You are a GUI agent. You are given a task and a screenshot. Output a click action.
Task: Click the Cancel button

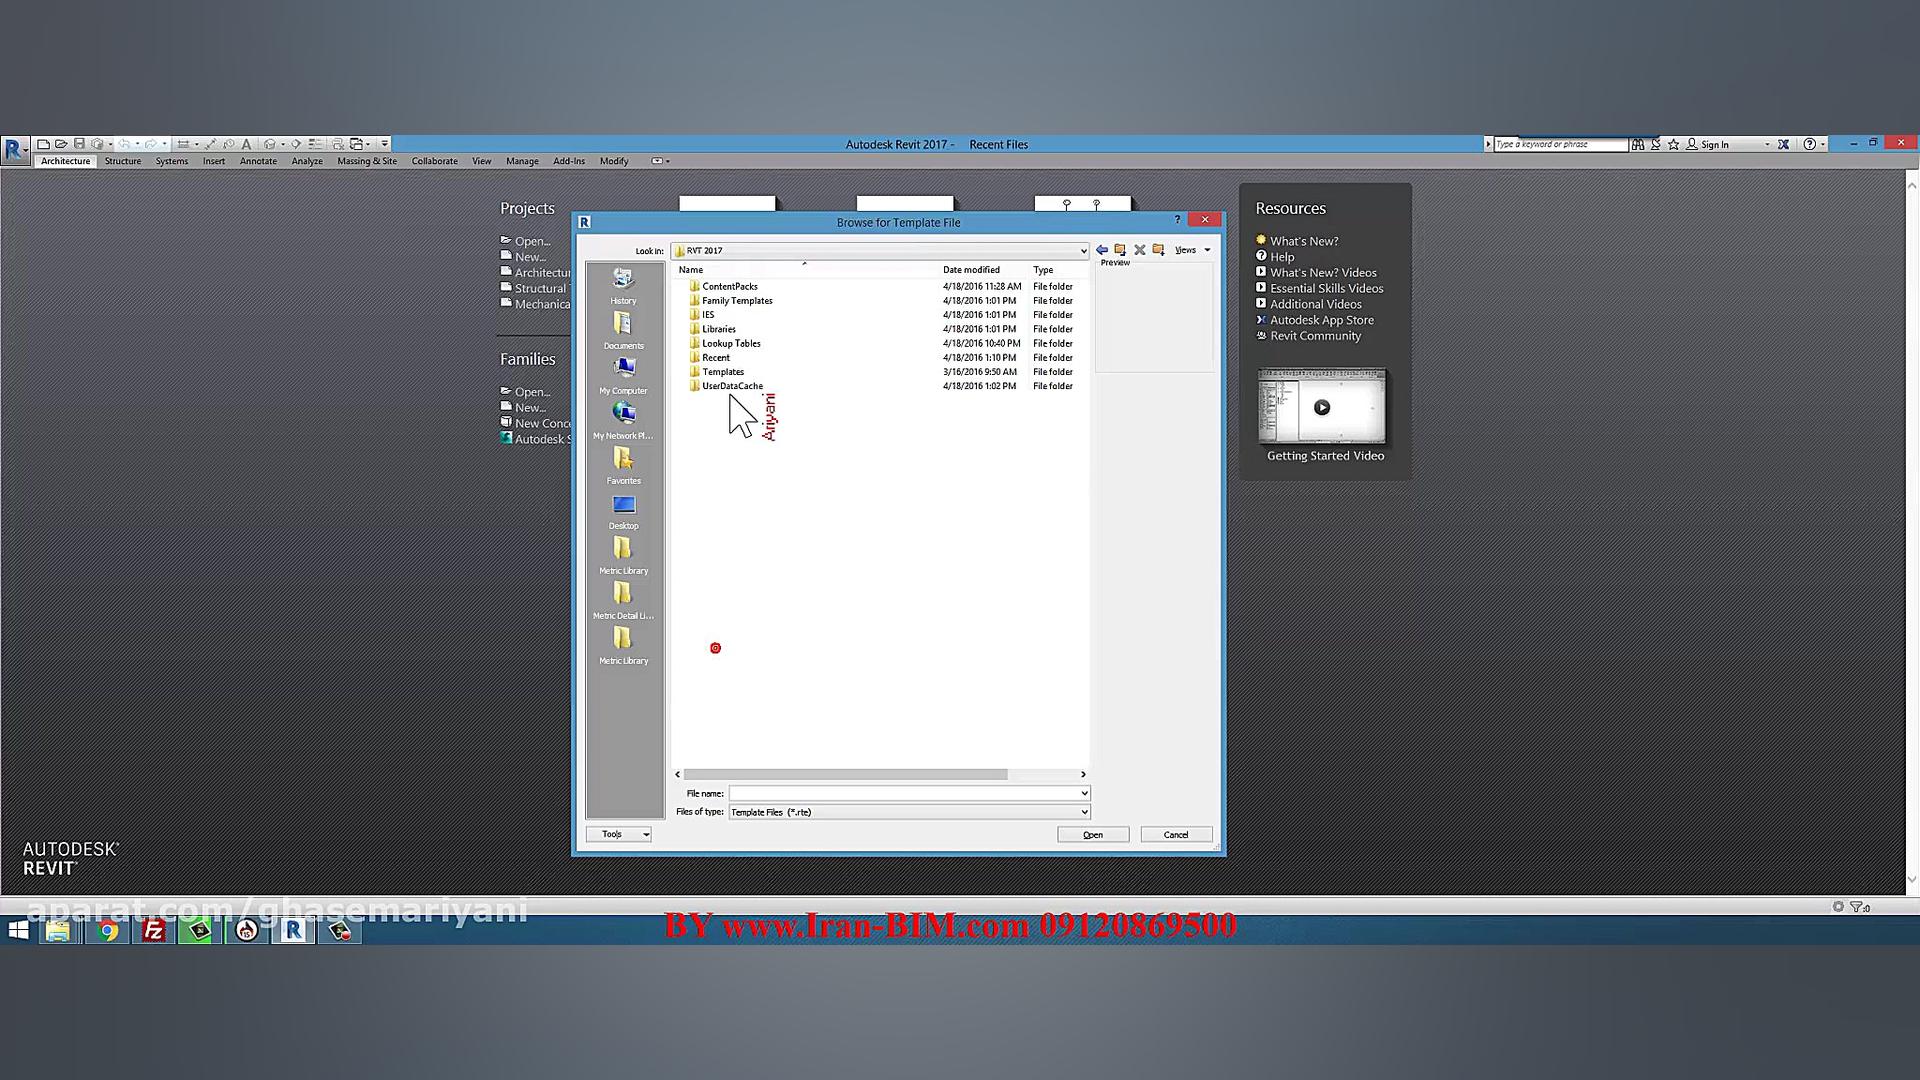pos(1176,835)
